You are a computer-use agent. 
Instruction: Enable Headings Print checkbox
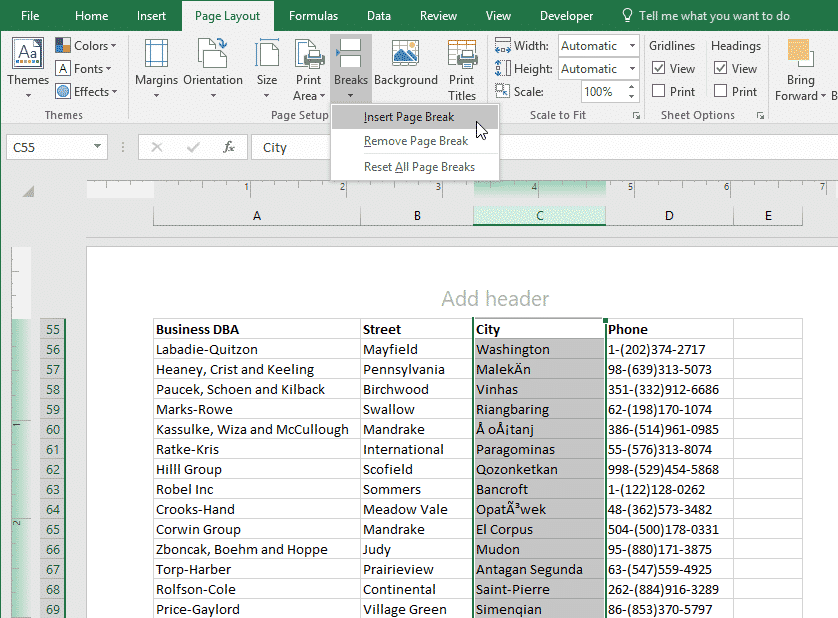tap(720, 91)
